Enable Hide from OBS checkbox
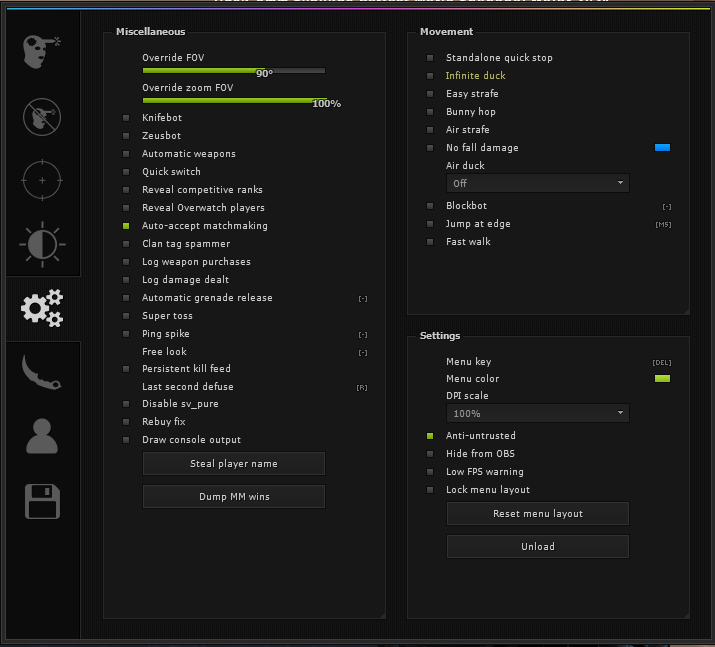Screen dimensions: 715x647 (x=430, y=454)
